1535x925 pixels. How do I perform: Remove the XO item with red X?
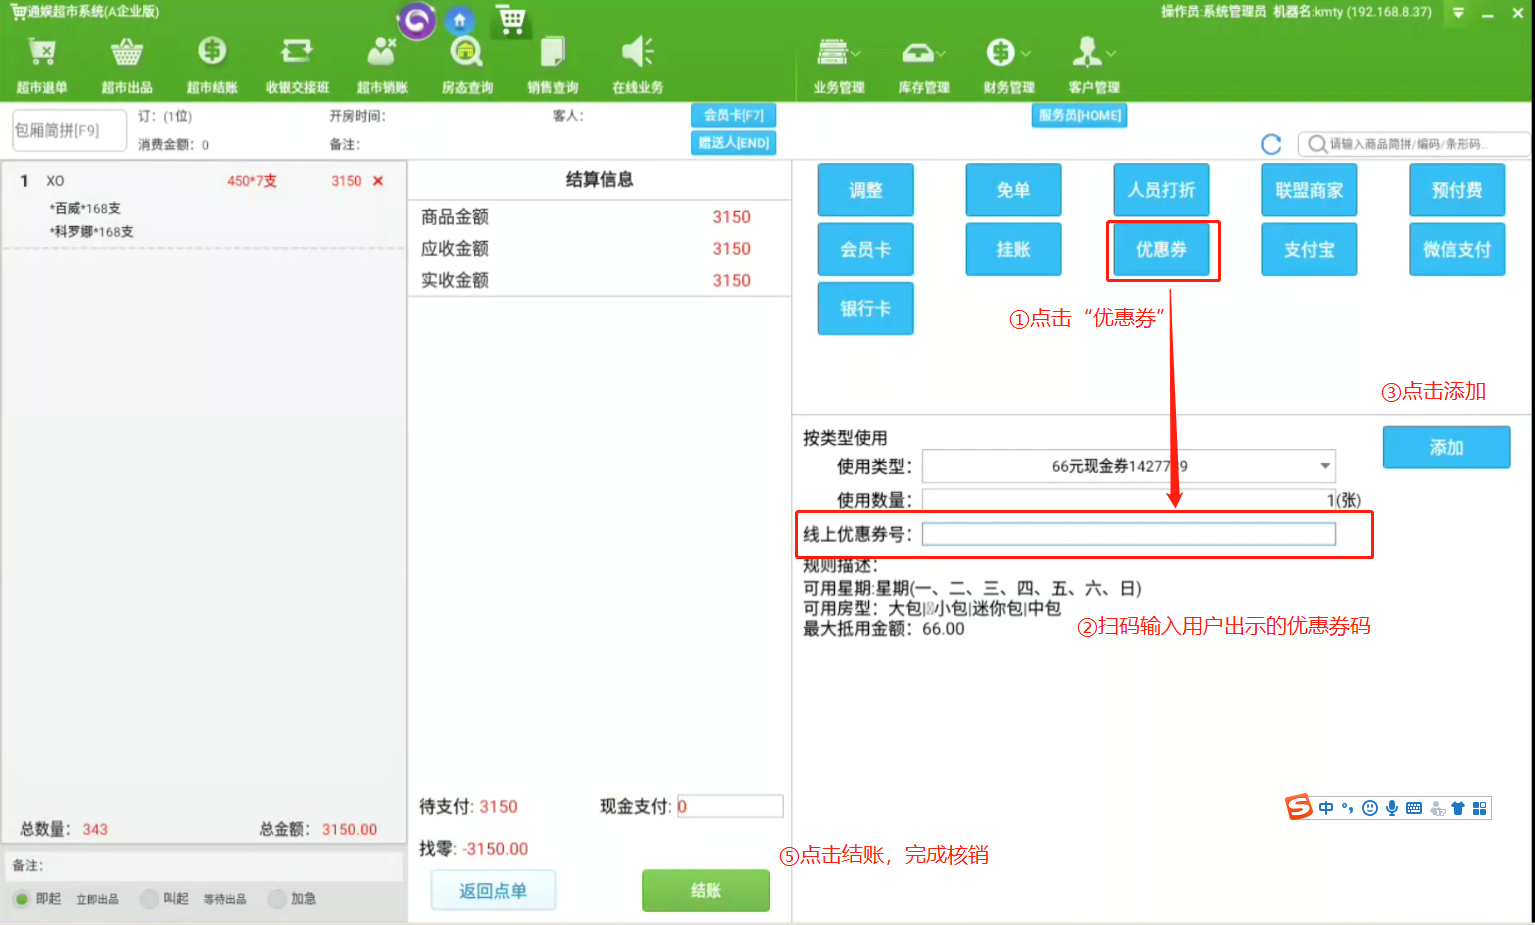378,181
